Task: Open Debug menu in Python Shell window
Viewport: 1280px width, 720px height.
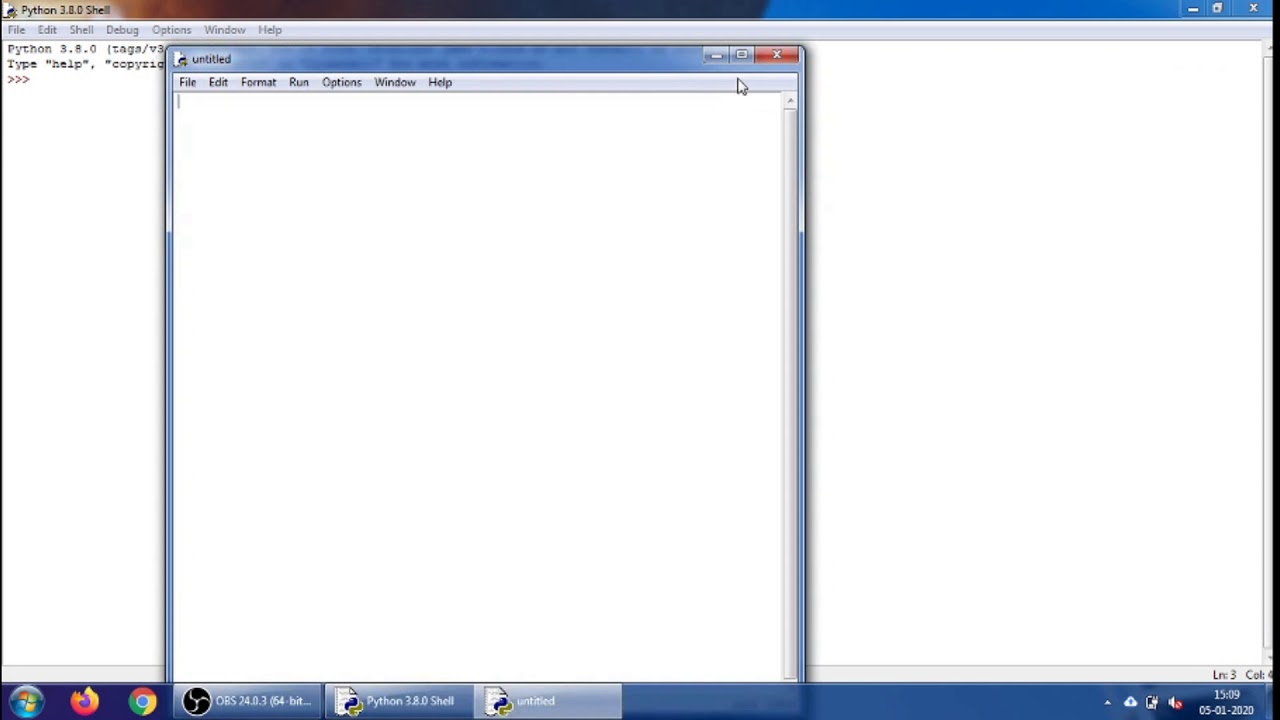Action: click(122, 29)
